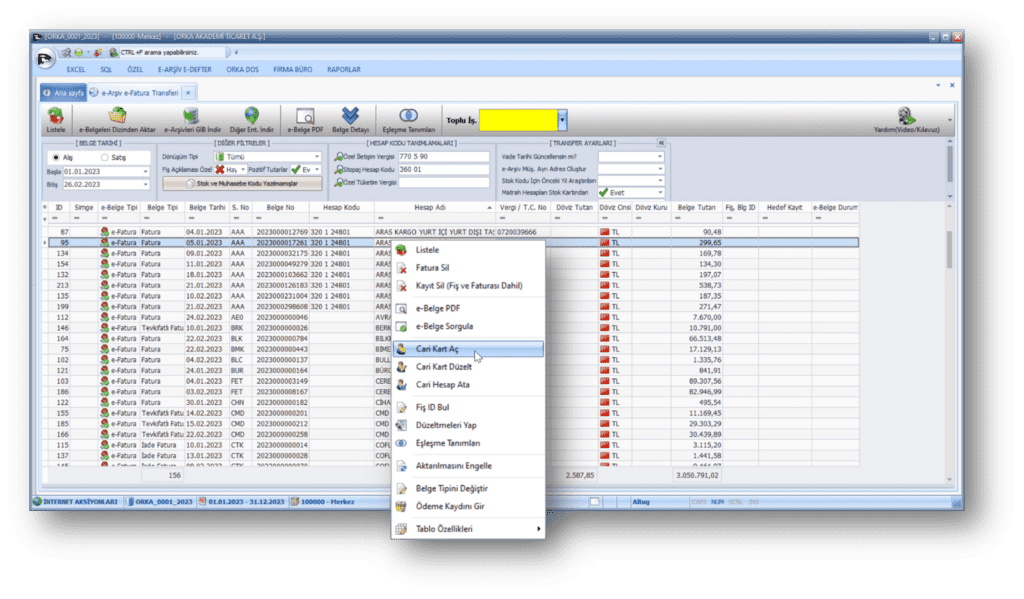Click the Belge Detayı toolbar icon
1024x599 pixels.
coord(350,118)
